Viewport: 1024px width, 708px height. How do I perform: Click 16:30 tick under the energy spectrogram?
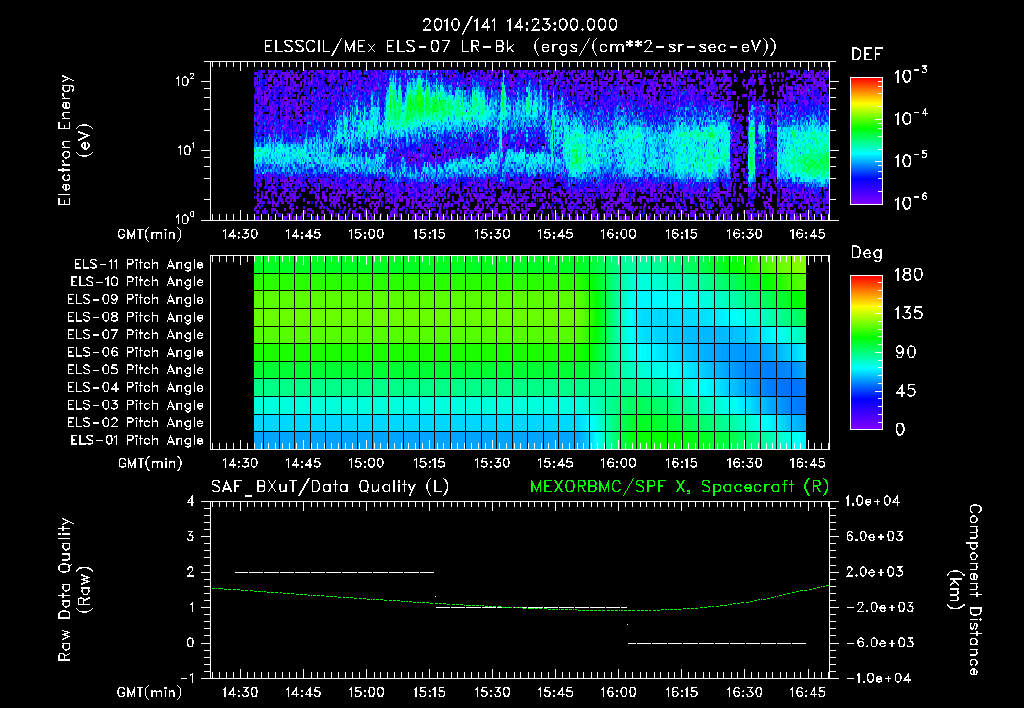coord(744,234)
